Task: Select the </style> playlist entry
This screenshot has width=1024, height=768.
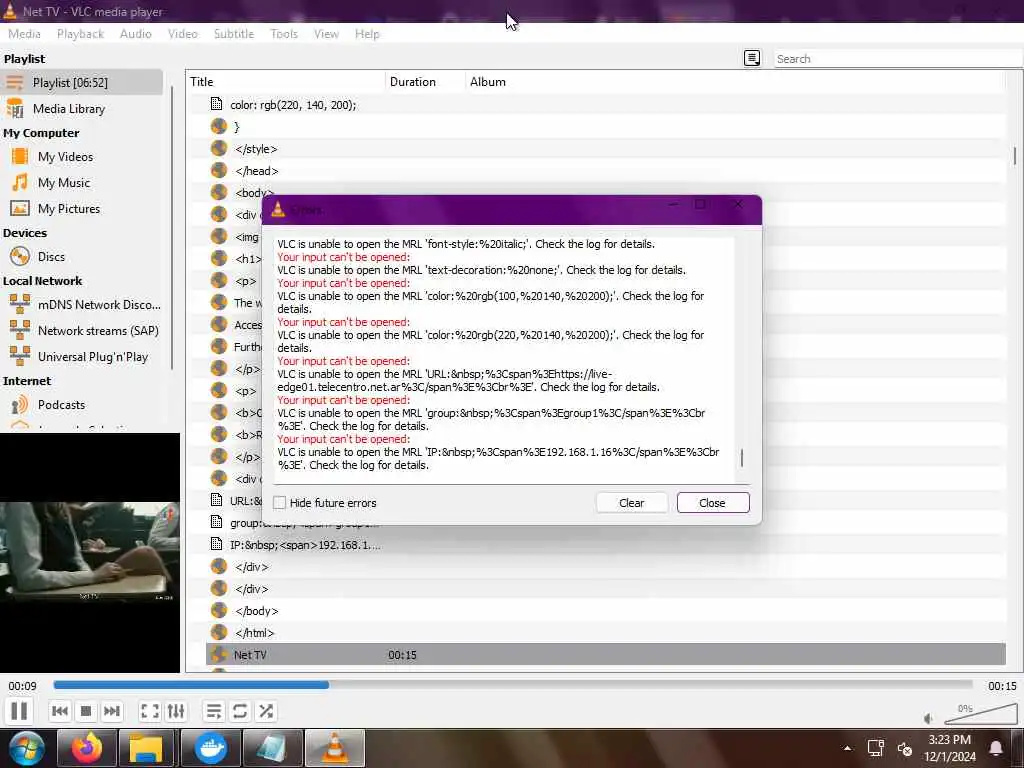Action: point(256,149)
